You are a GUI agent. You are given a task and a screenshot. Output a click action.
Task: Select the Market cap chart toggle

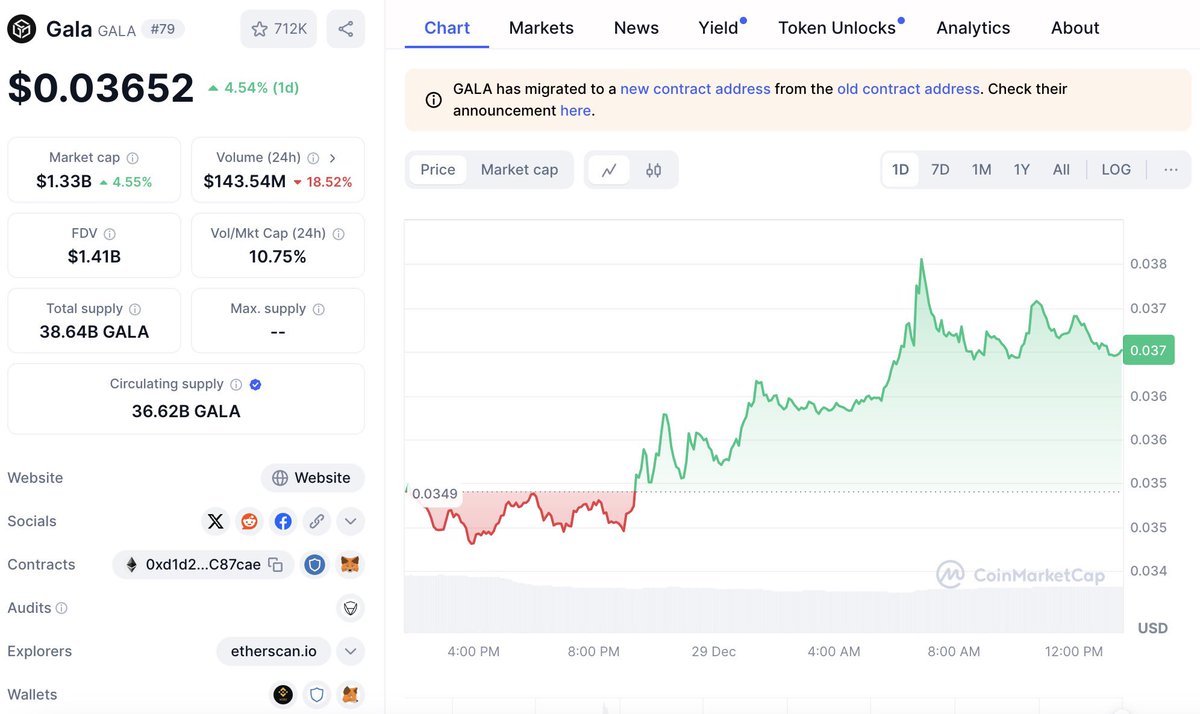pos(519,170)
